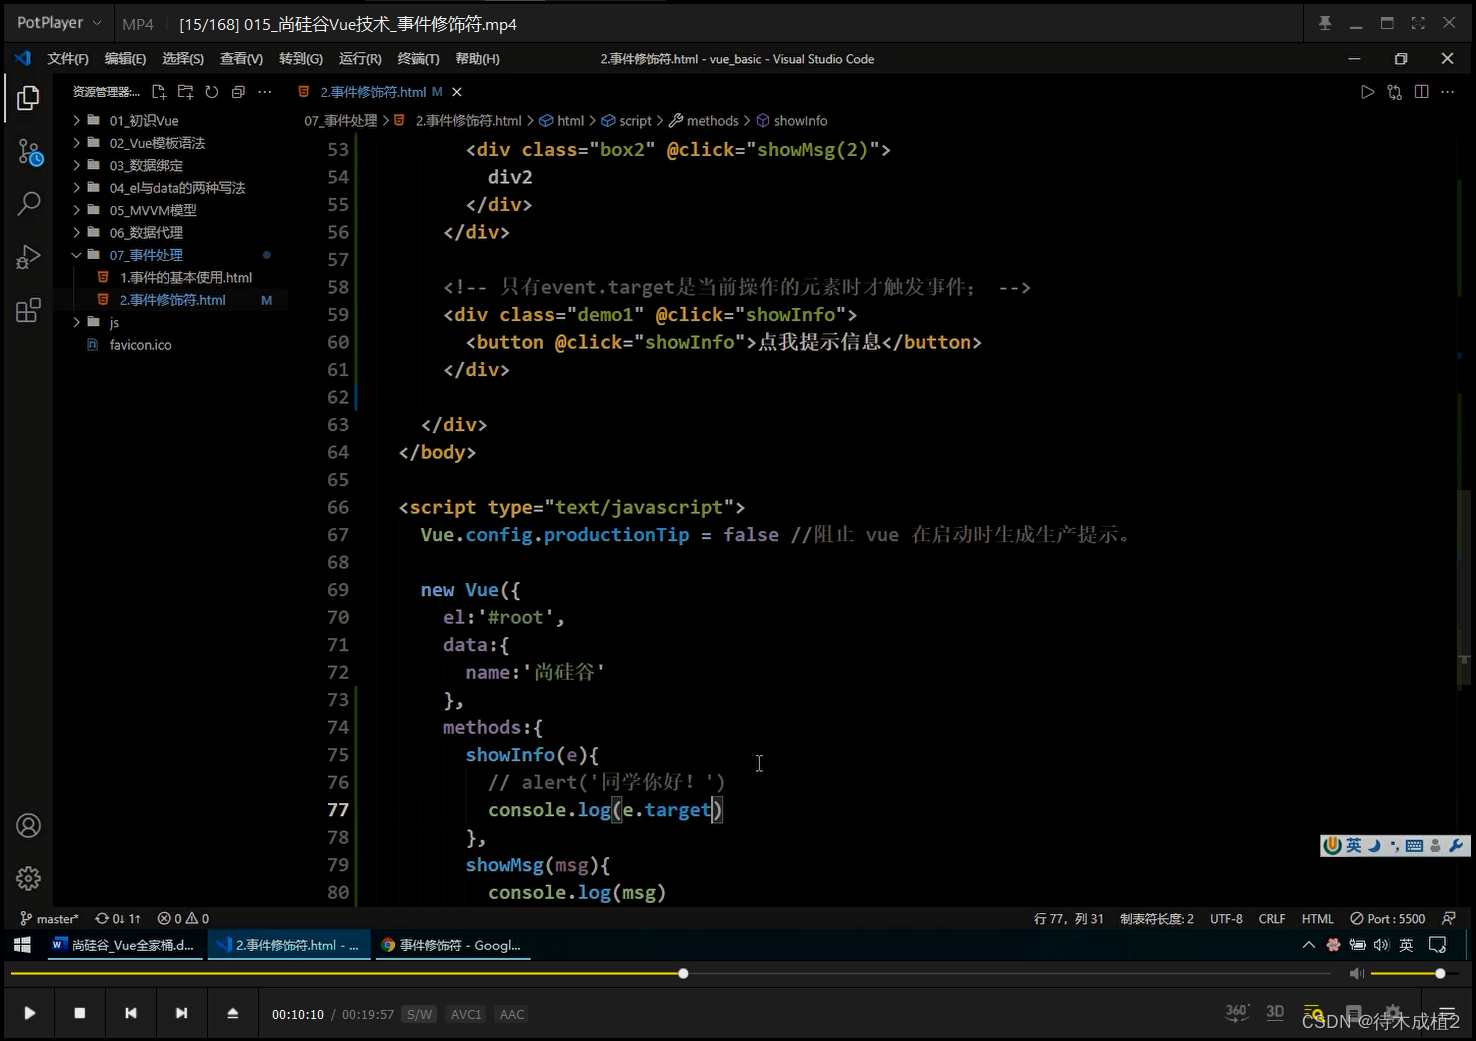
Task: Click the PotPlayer seek bar handle
Action: [683, 973]
